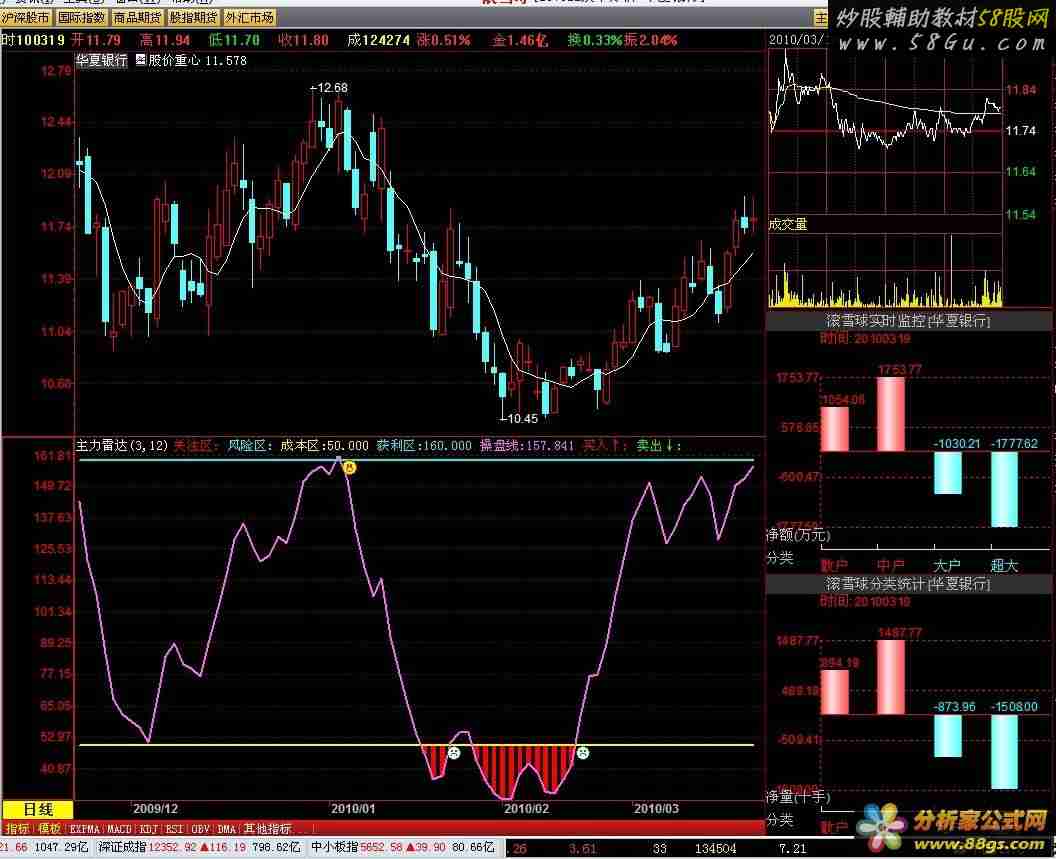Click the 股价重心 11.578 indicator label
The width and height of the screenshot is (1056, 859).
coord(197,60)
